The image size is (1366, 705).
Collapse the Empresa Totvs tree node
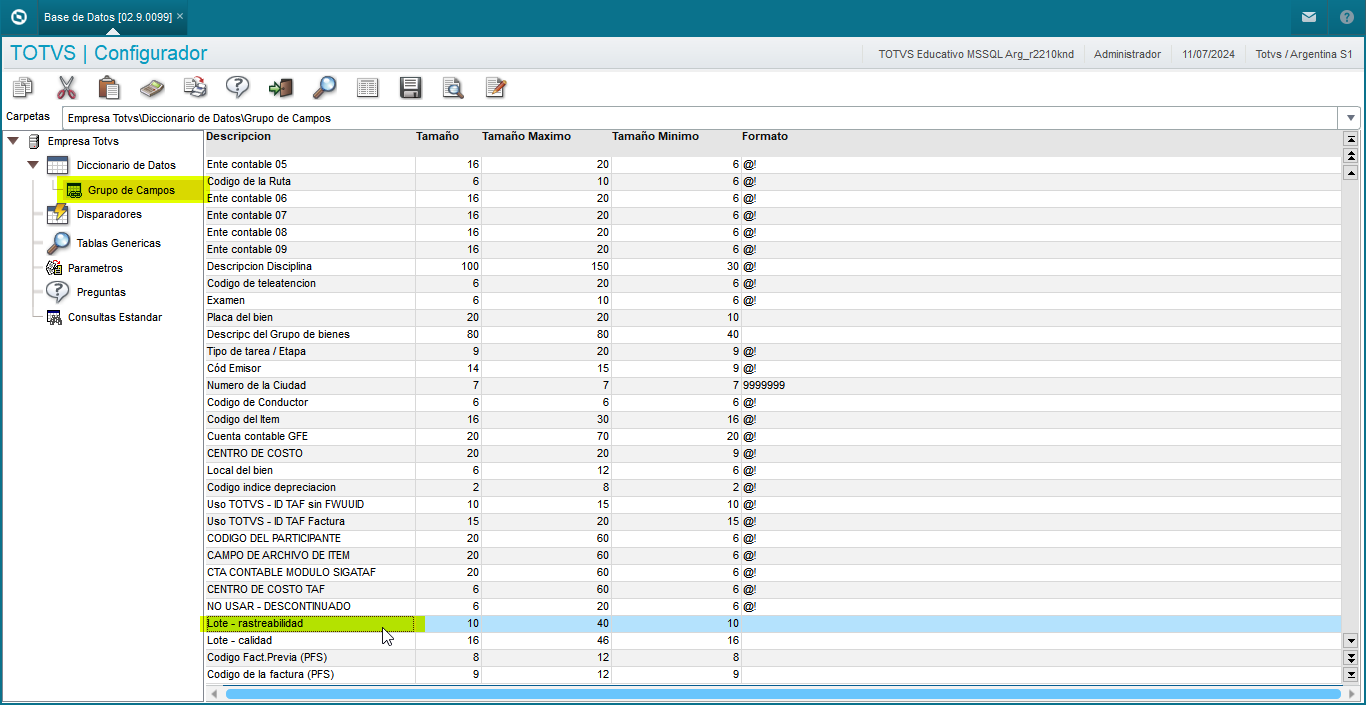[13, 141]
